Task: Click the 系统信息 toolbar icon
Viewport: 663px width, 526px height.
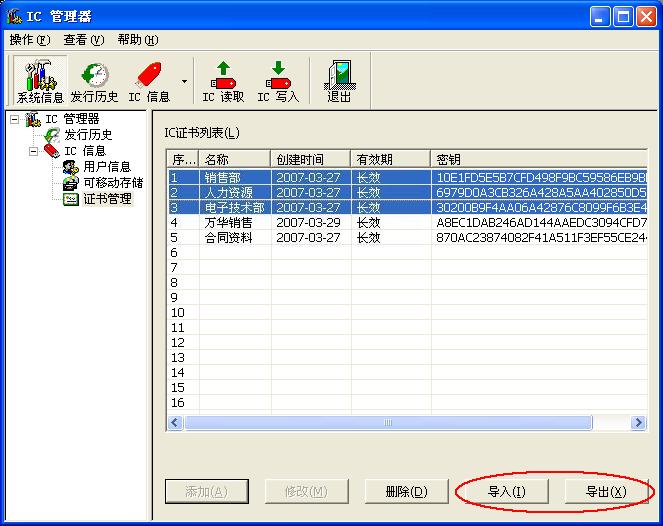Action: [x=40, y=80]
